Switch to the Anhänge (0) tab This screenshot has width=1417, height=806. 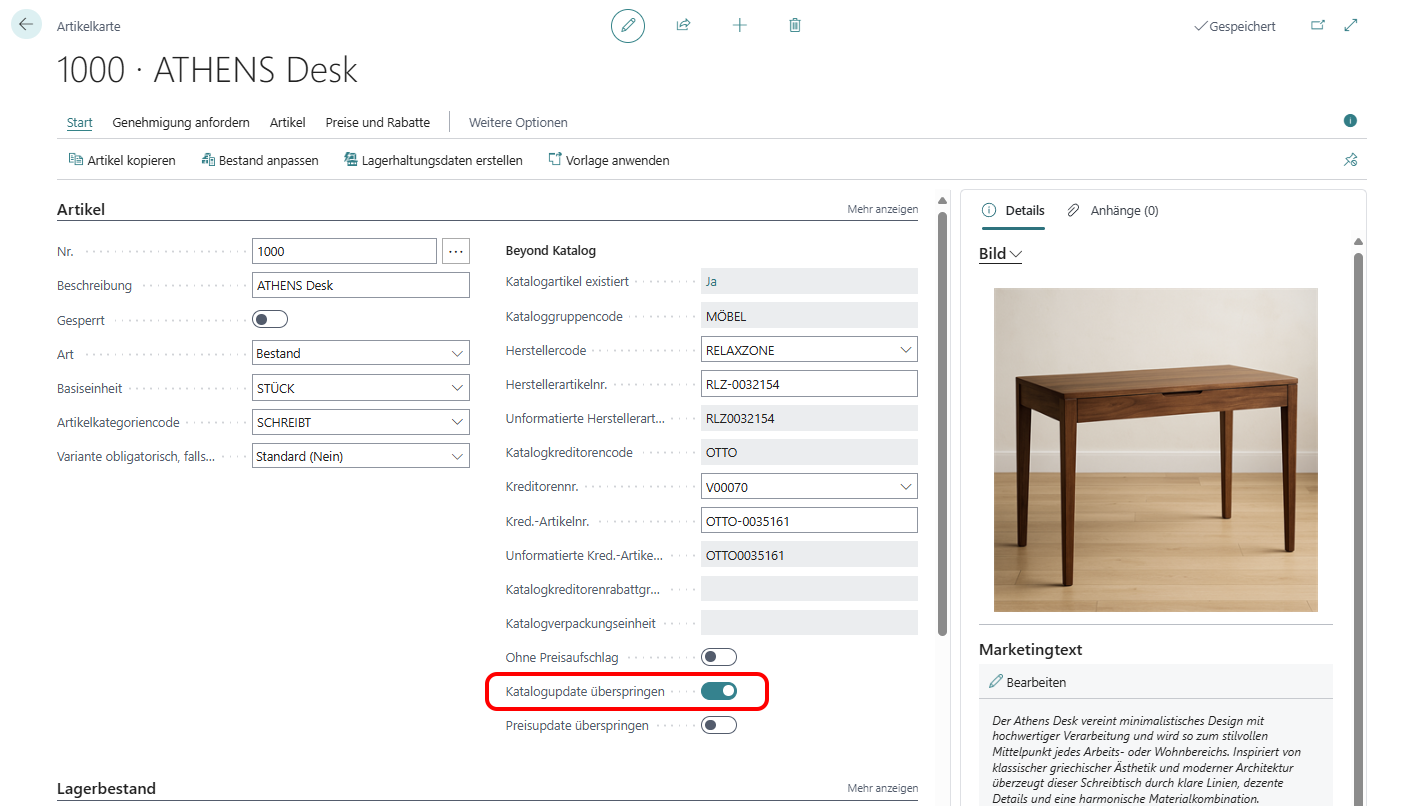click(1113, 211)
